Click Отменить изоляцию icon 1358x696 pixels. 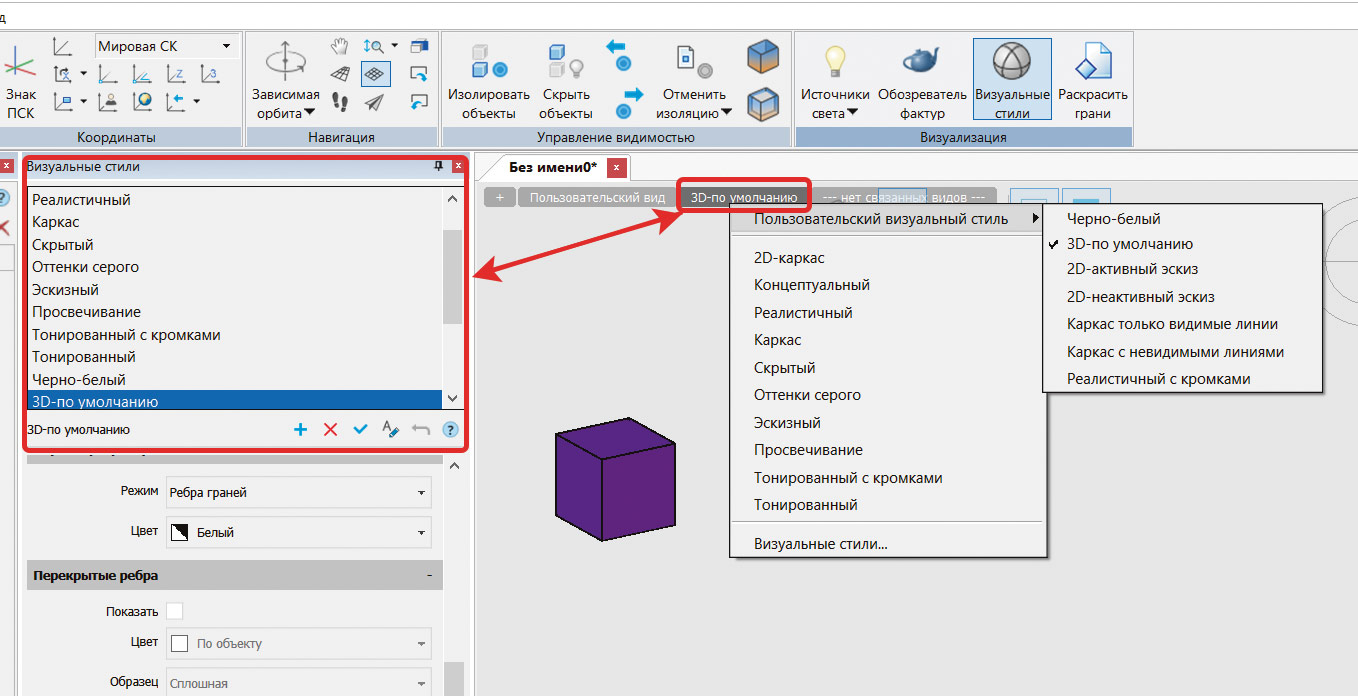694,62
